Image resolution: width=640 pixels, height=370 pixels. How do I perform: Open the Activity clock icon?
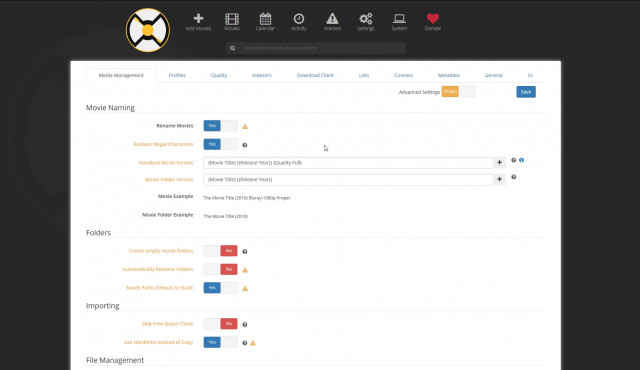pos(299,22)
